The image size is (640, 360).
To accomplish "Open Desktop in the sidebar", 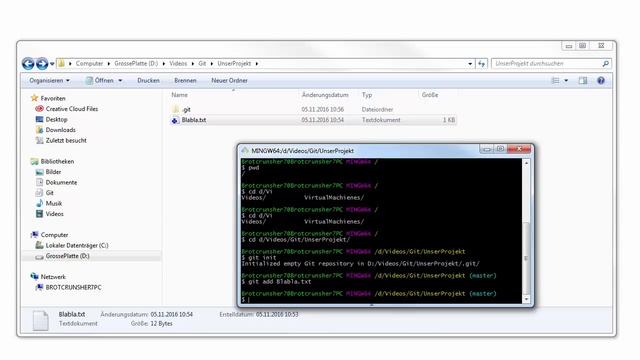I will tap(56, 120).
